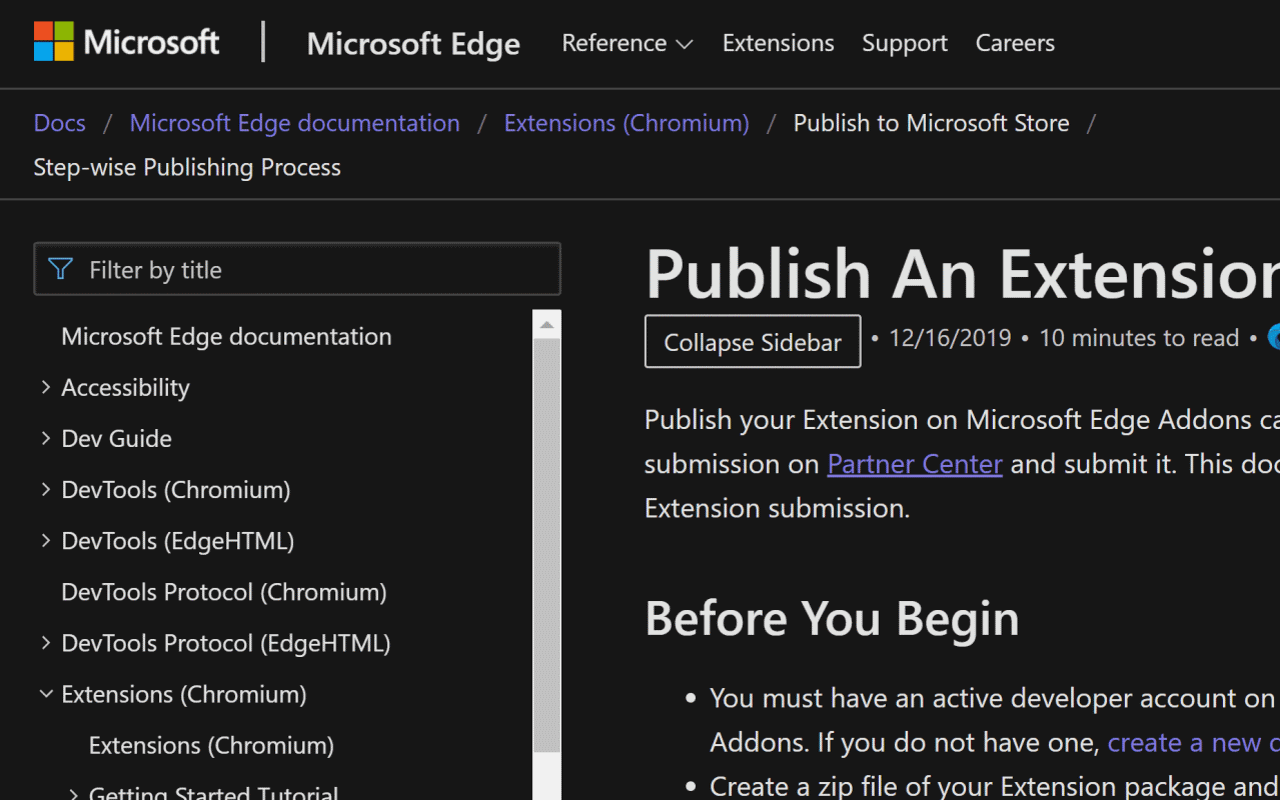Image resolution: width=1280 pixels, height=800 pixels.
Task: Click the sidebar scroll-up arrow
Action: (546, 324)
